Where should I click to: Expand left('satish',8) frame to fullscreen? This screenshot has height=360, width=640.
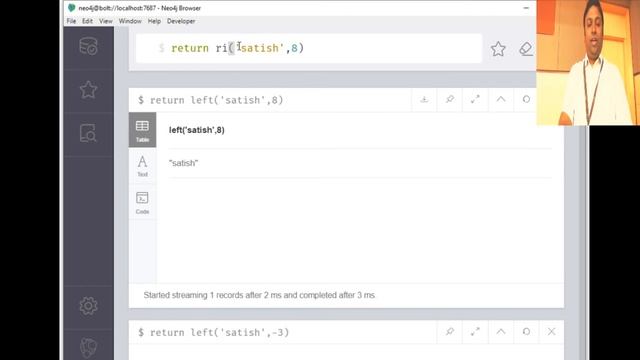tap(475, 100)
